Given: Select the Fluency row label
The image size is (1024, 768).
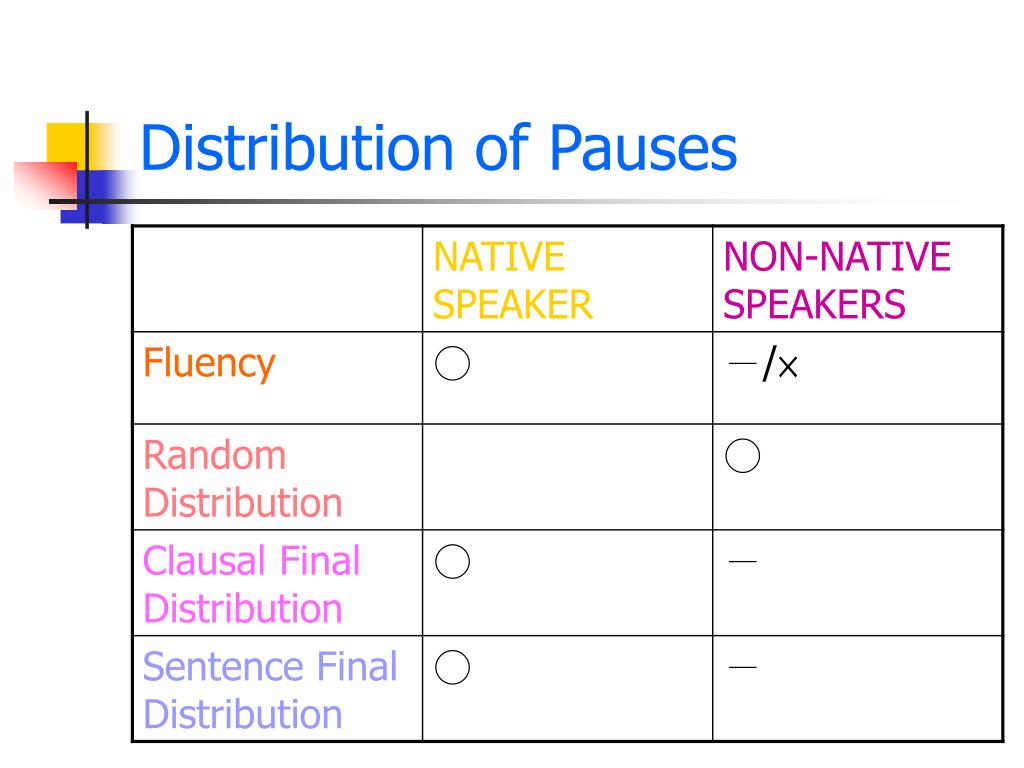Looking at the screenshot, I should tap(209, 364).
